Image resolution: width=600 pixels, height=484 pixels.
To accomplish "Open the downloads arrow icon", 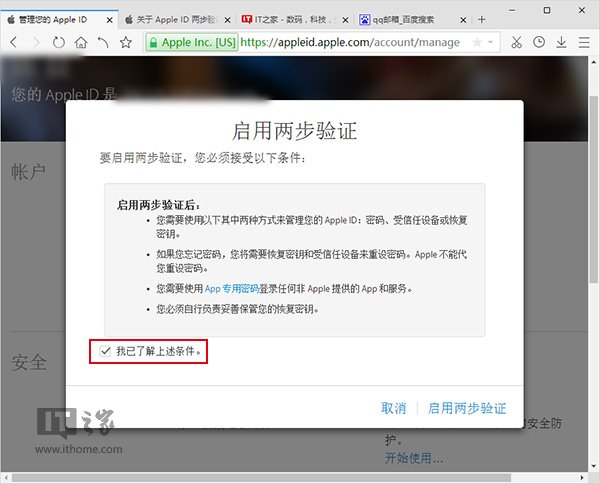I will tap(561, 42).
